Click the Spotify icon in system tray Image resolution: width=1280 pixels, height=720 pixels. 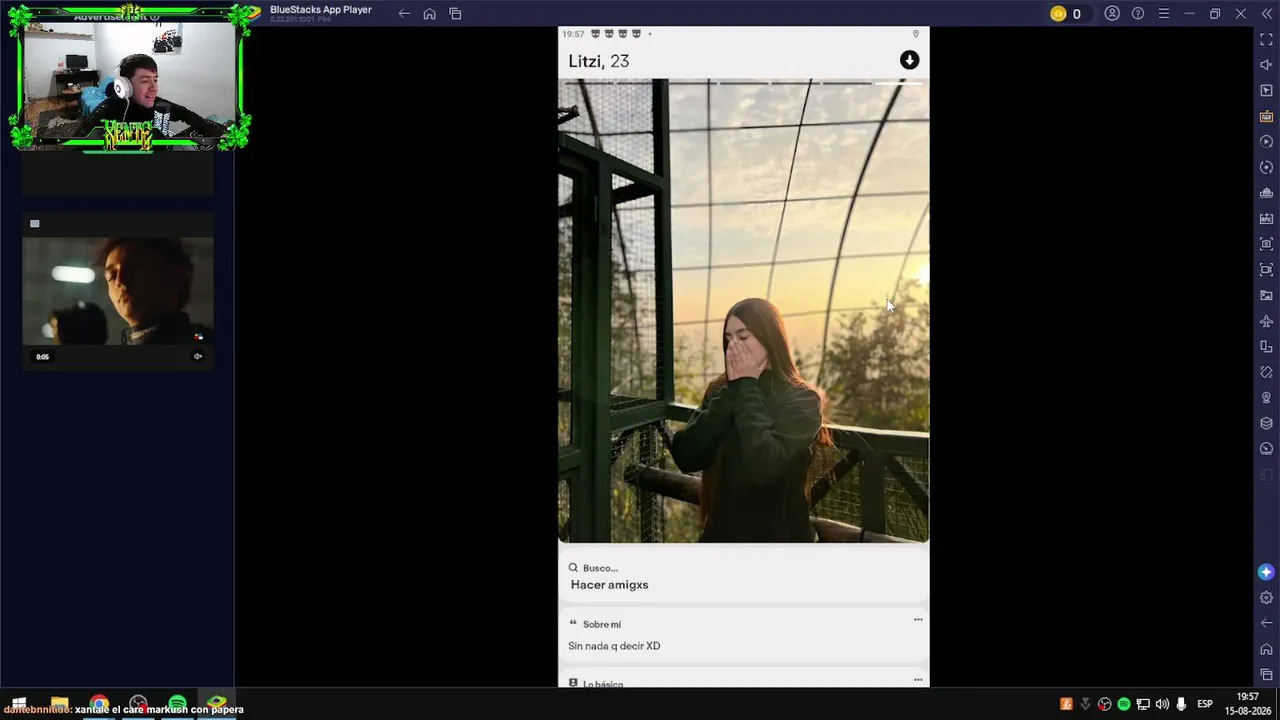tap(1124, 704)
